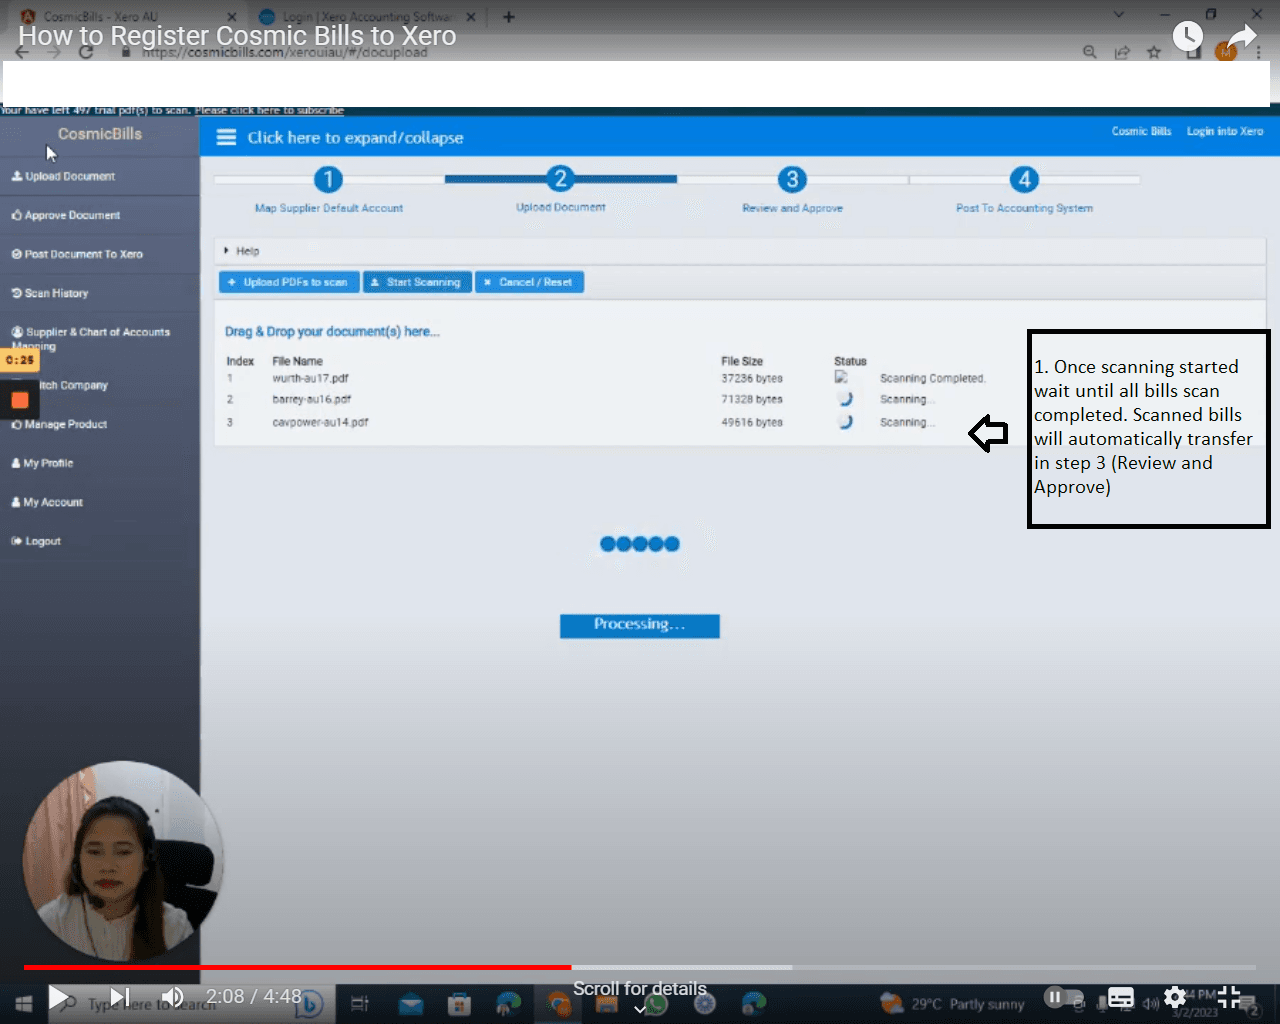Viewport: 1280px width, 1024px height.
Task: Switch to the Xero Accounting Software login tab
Action: 368,16
